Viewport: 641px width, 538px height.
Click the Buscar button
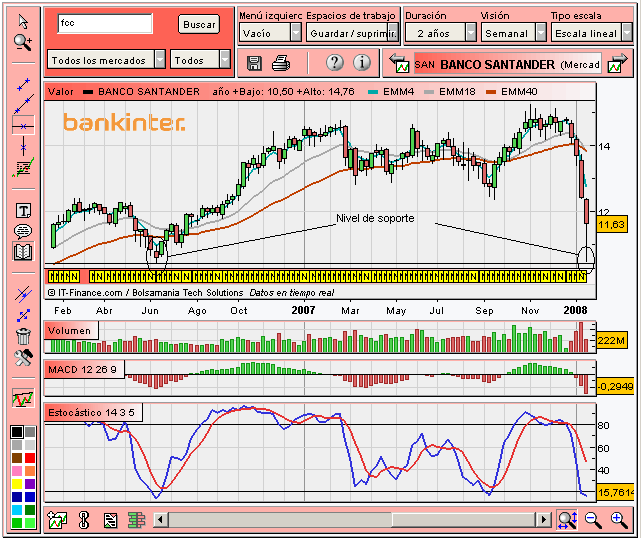(199, 24)
